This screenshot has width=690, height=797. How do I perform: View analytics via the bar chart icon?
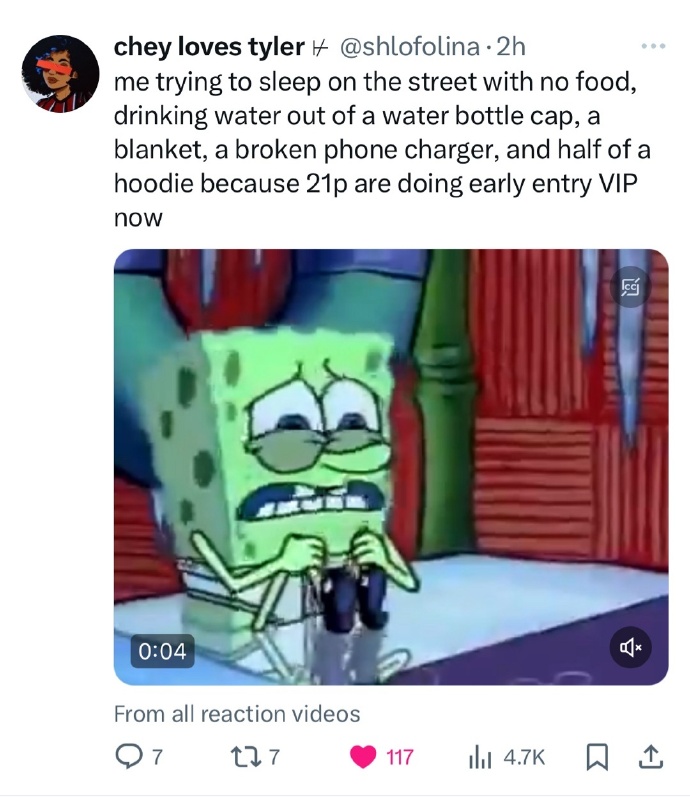[479, 757]
